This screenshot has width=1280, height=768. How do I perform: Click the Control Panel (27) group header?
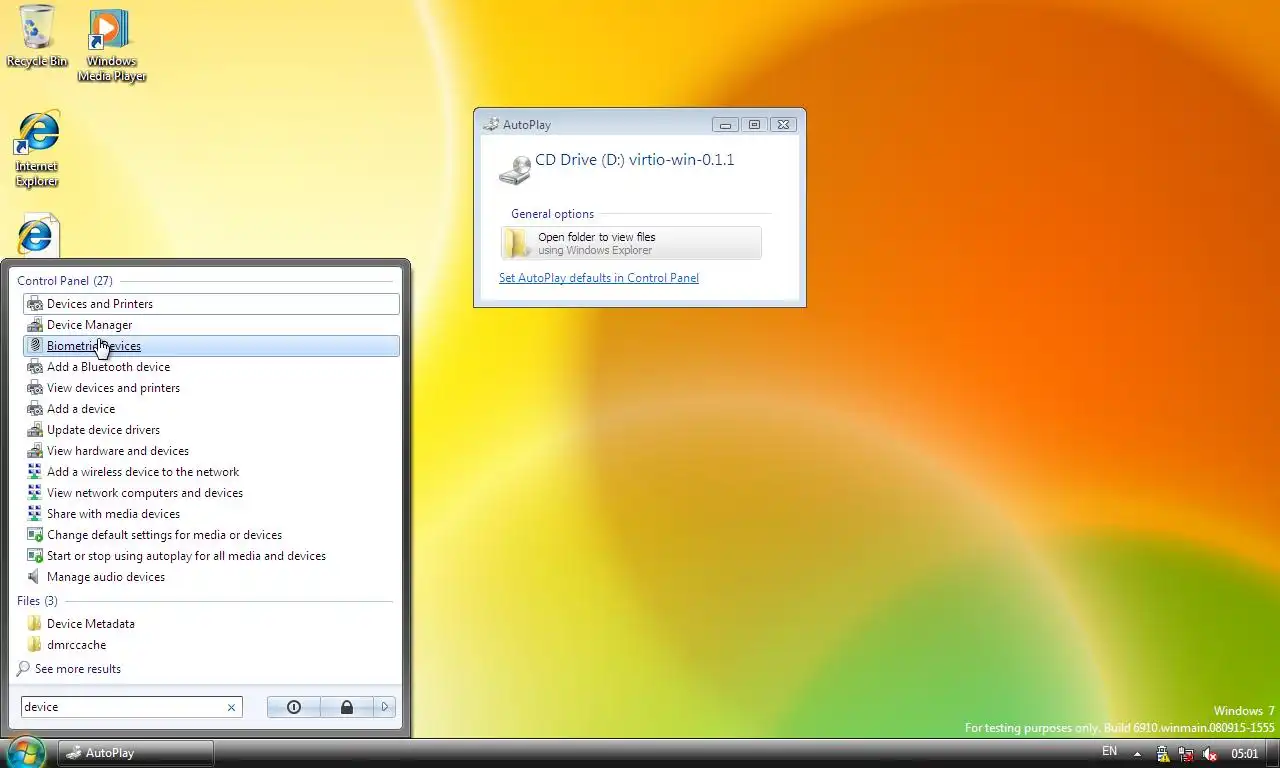(x=65, y=281)
